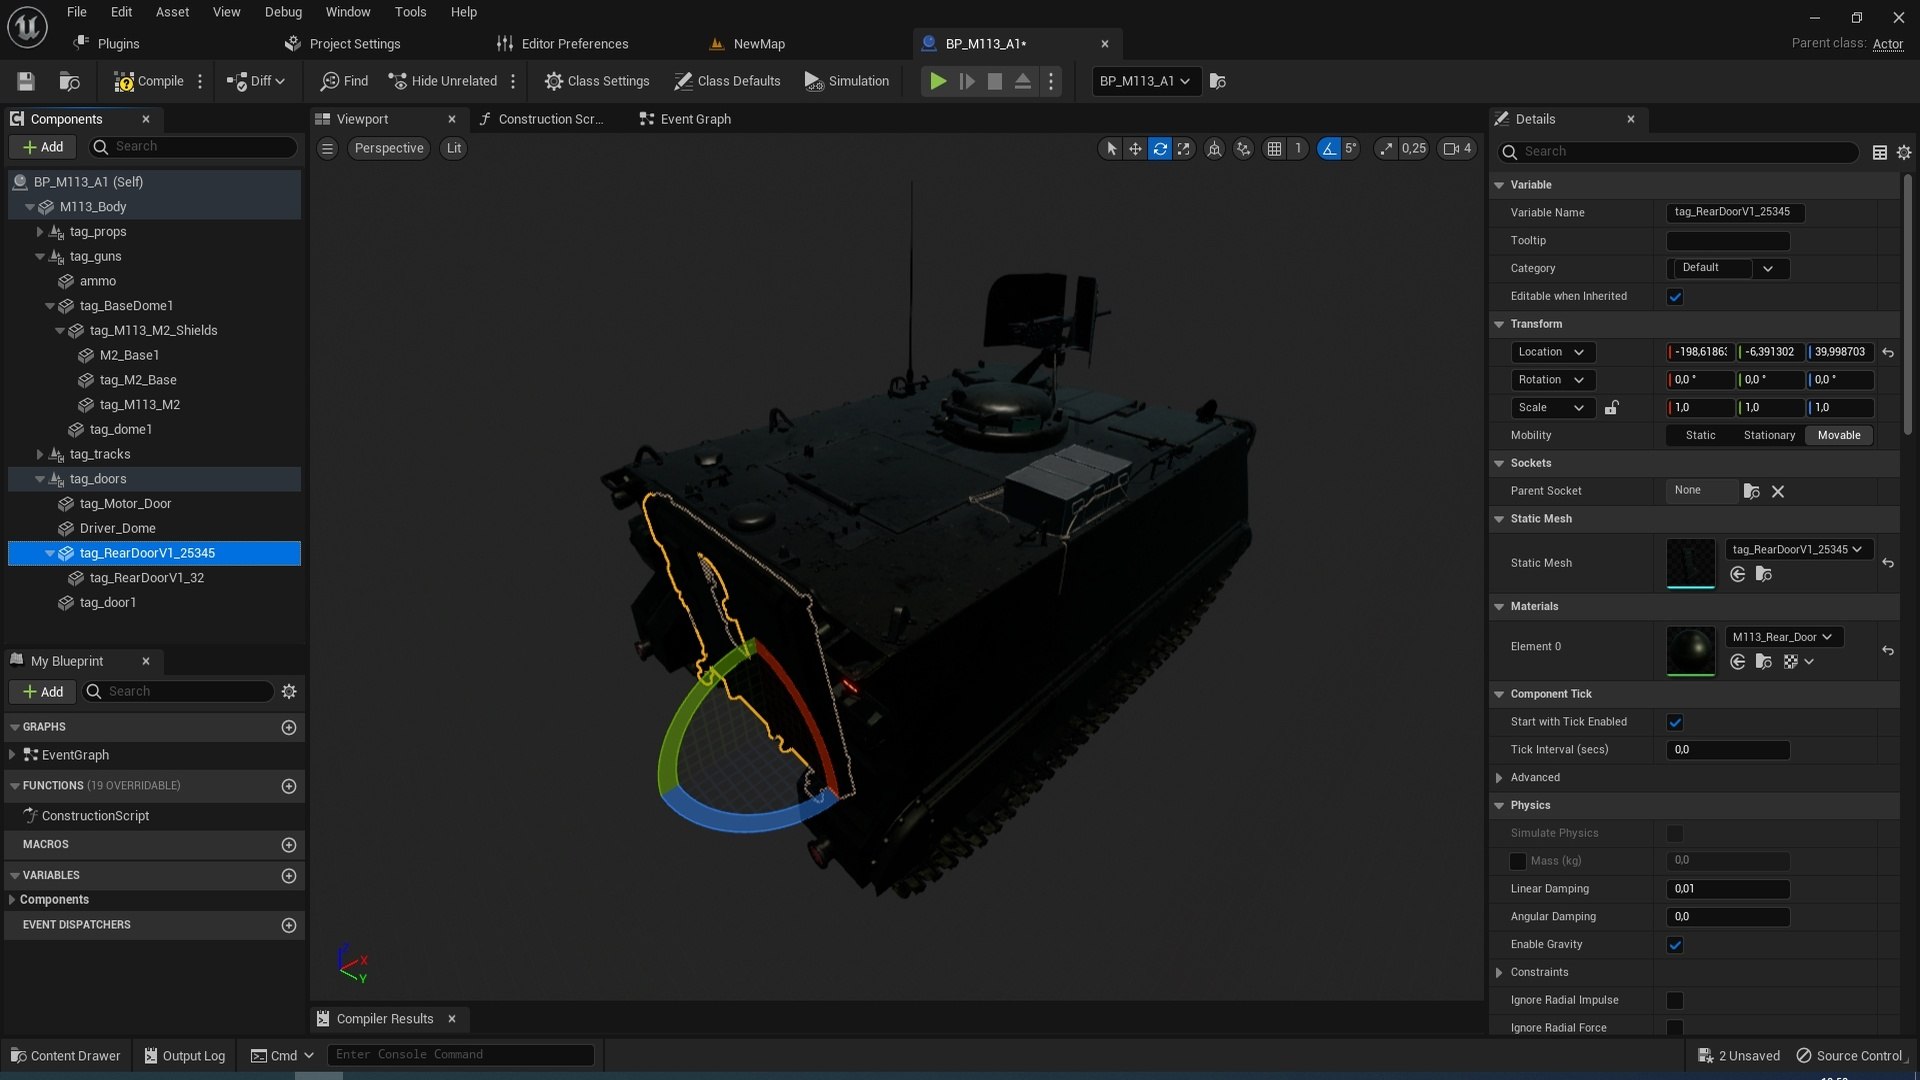Expand the tag_props tree node
1920x1080 pixels.
pos(40,232)
